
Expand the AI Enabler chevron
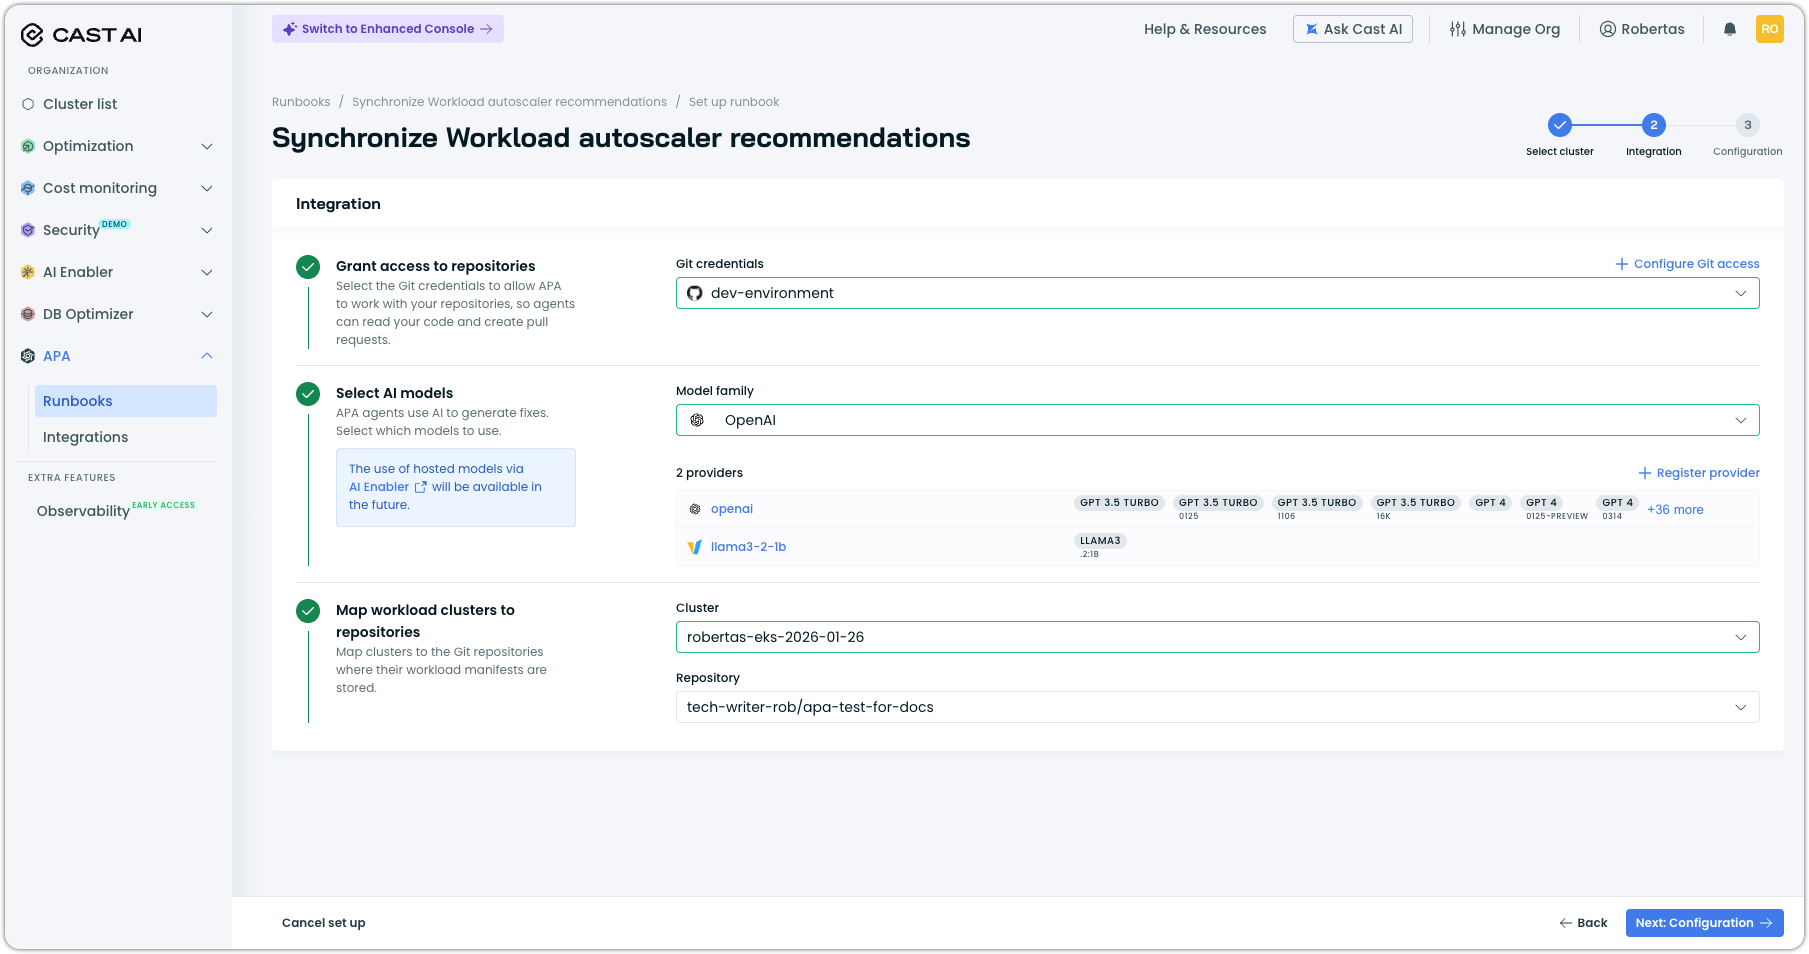207,272
